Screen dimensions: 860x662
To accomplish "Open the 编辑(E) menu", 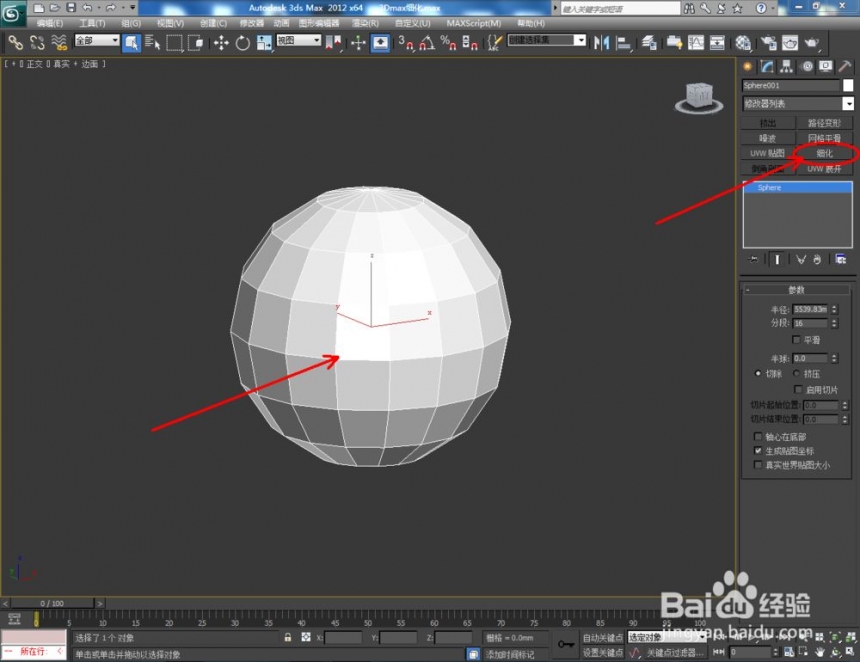I will [50, 23].
